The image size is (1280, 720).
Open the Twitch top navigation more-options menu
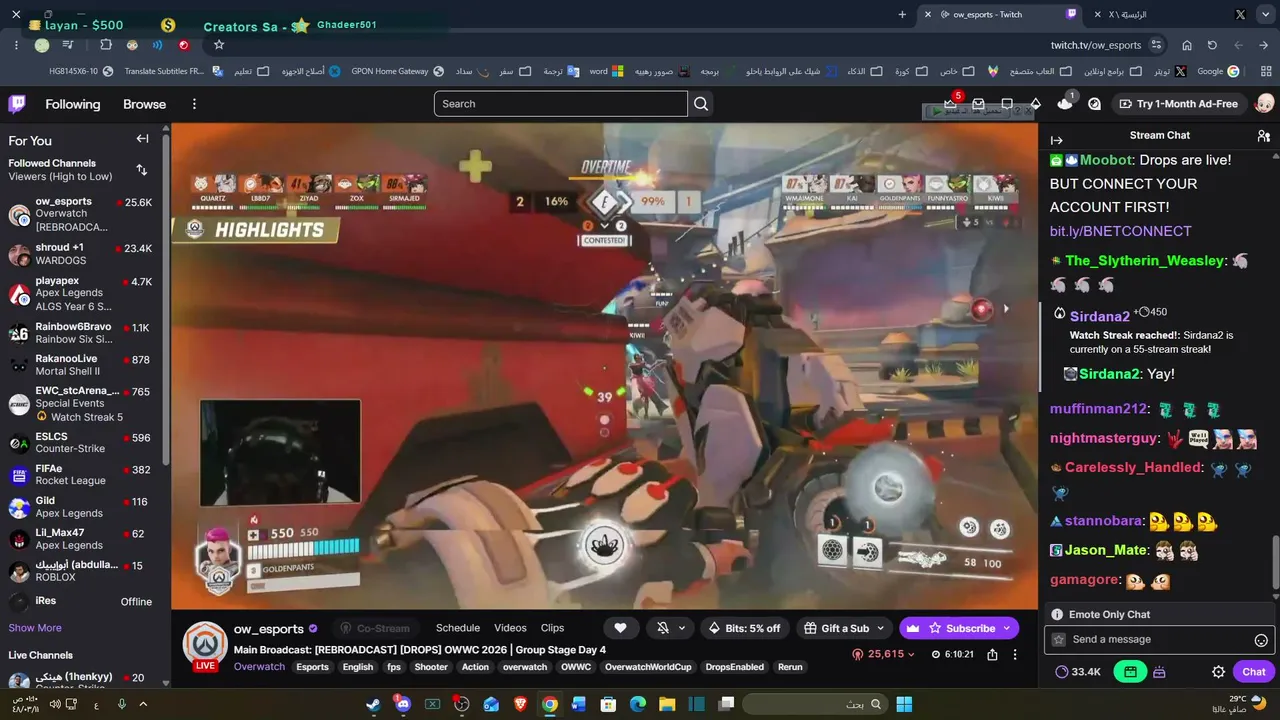(194, 104)
